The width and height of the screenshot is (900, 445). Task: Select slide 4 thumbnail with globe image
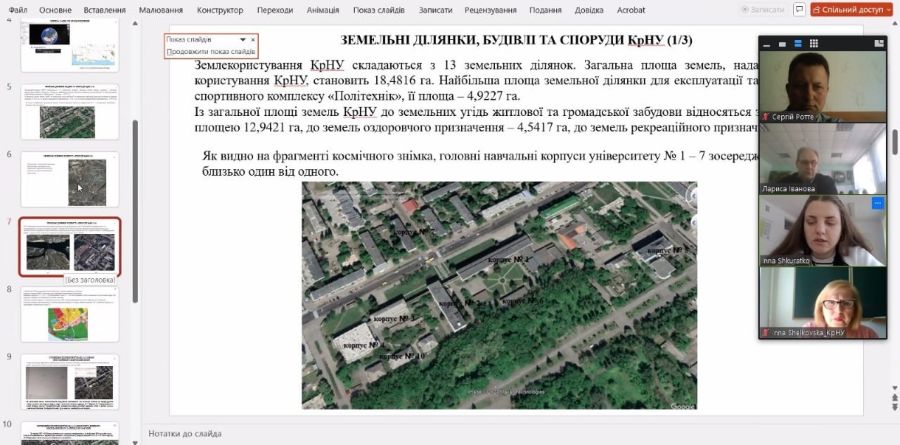click(70, 45)
